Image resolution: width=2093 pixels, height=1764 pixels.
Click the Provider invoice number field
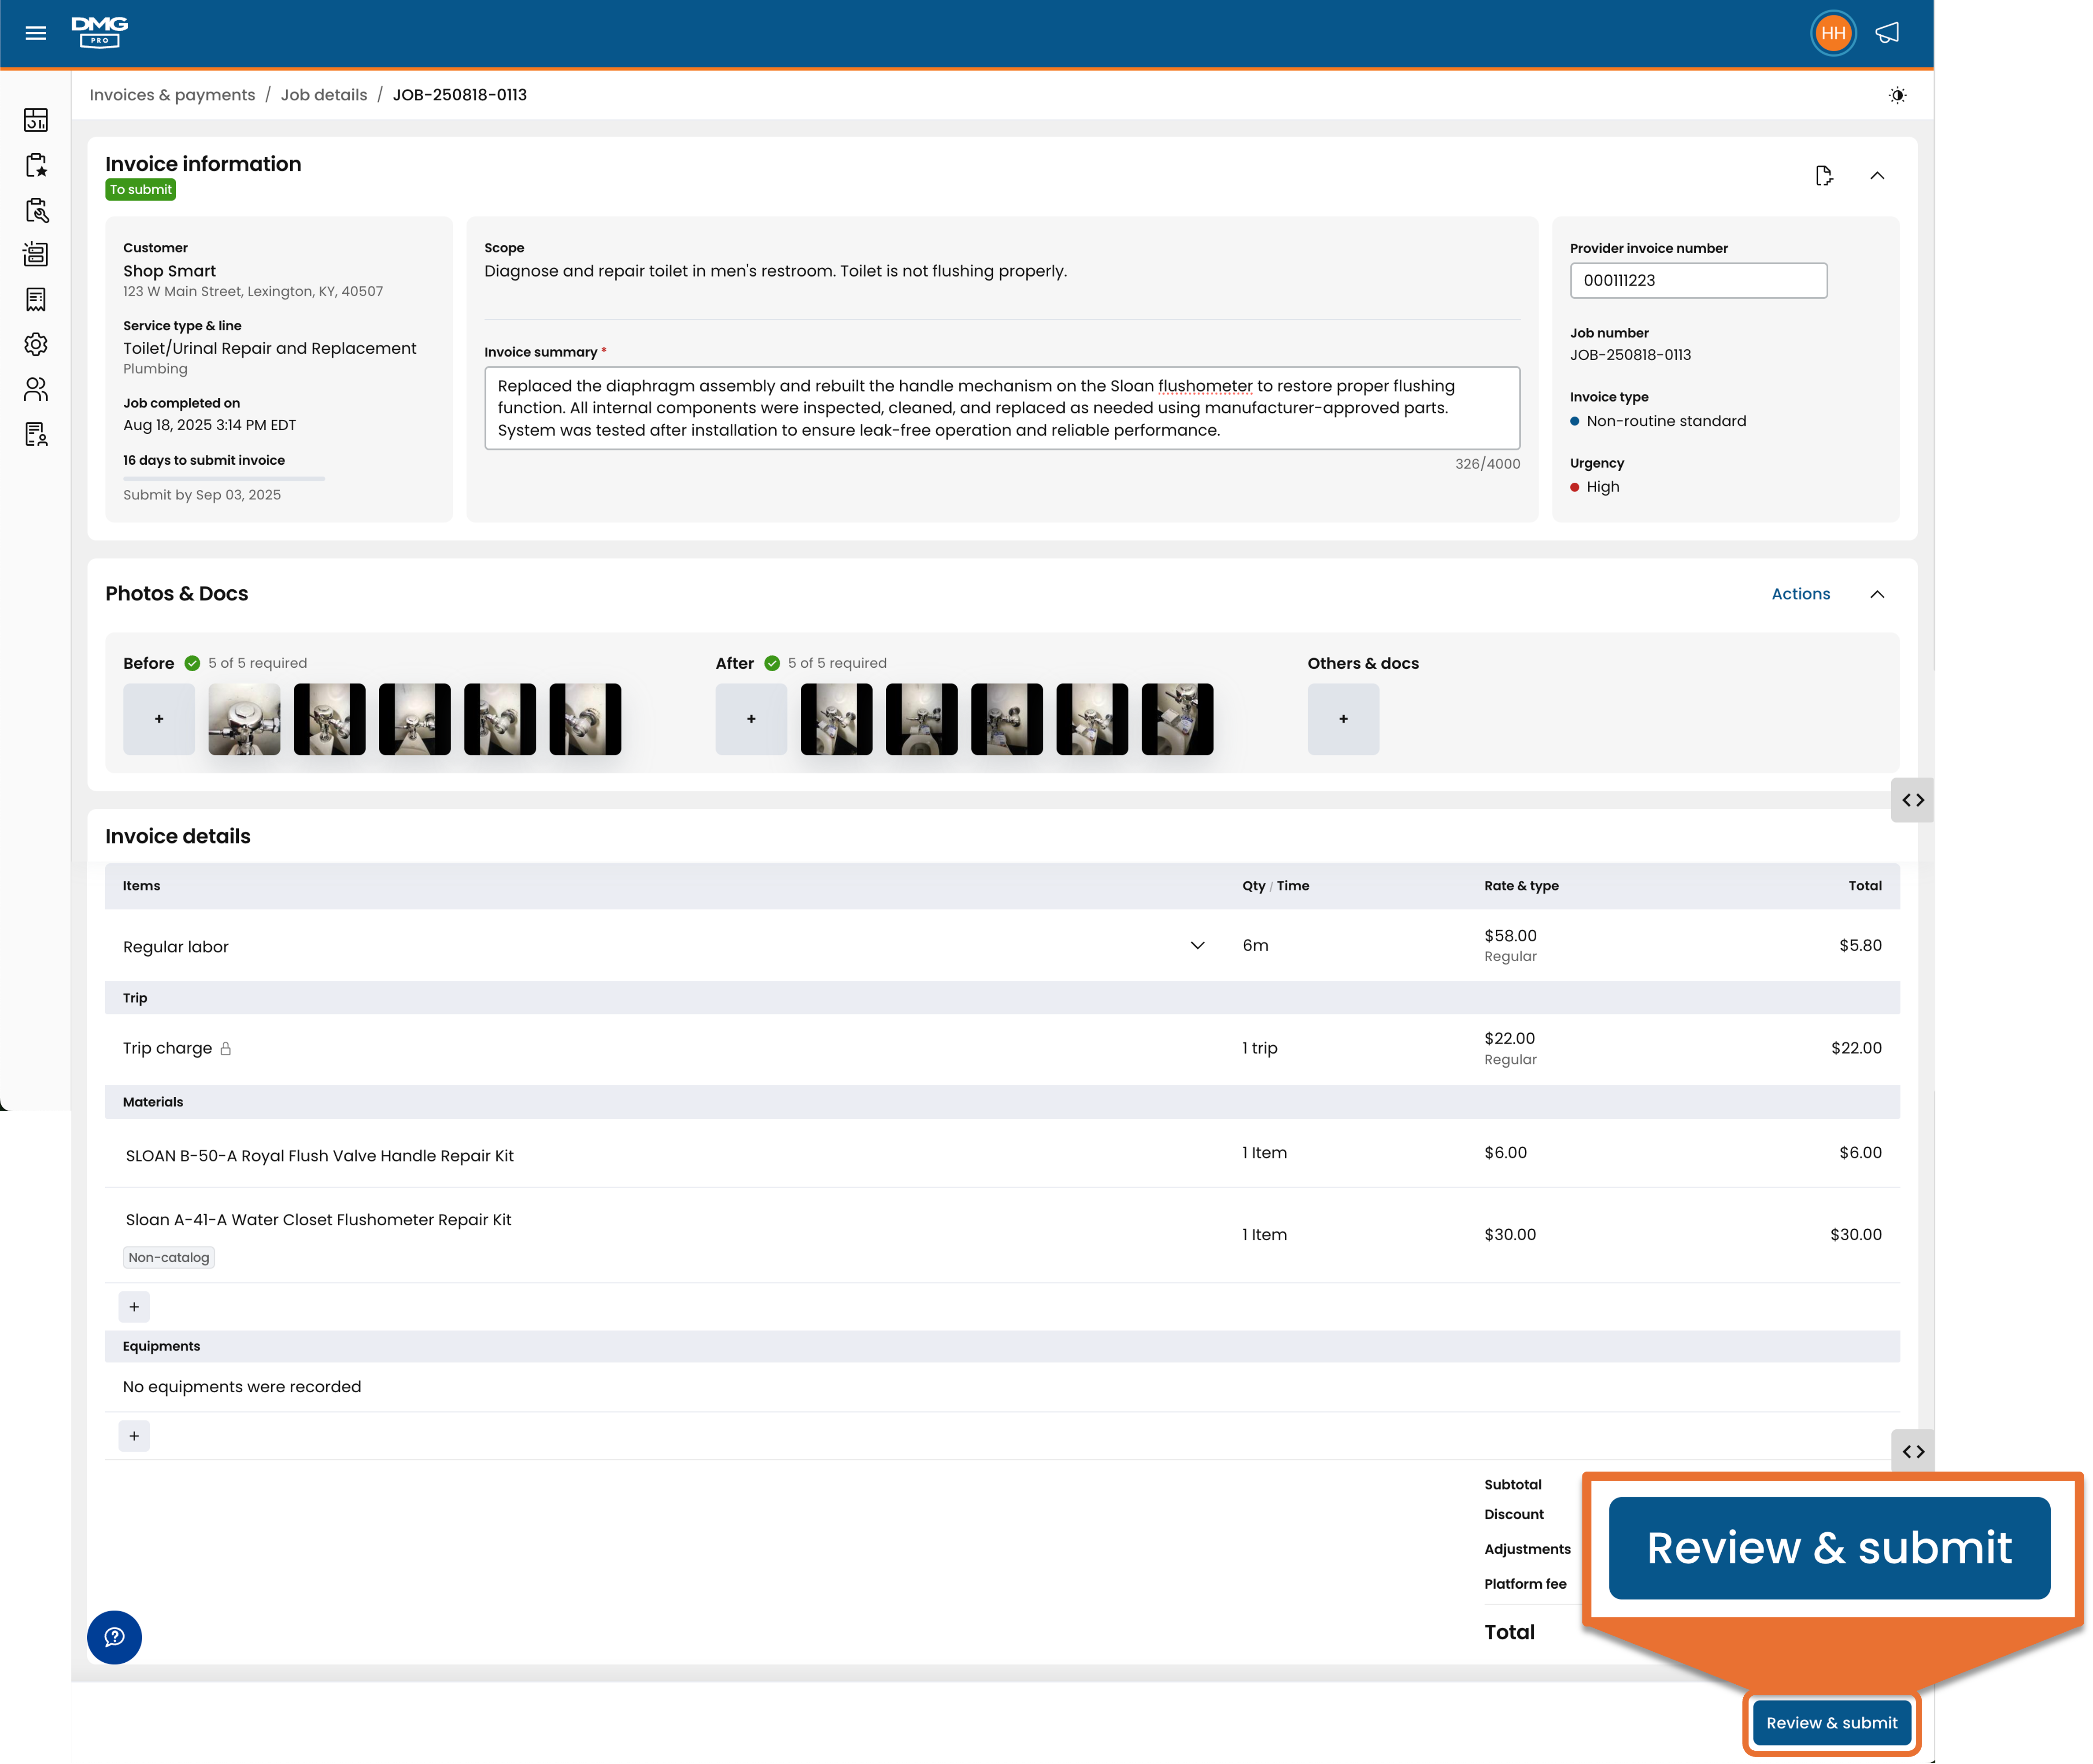click(1697, 280)
